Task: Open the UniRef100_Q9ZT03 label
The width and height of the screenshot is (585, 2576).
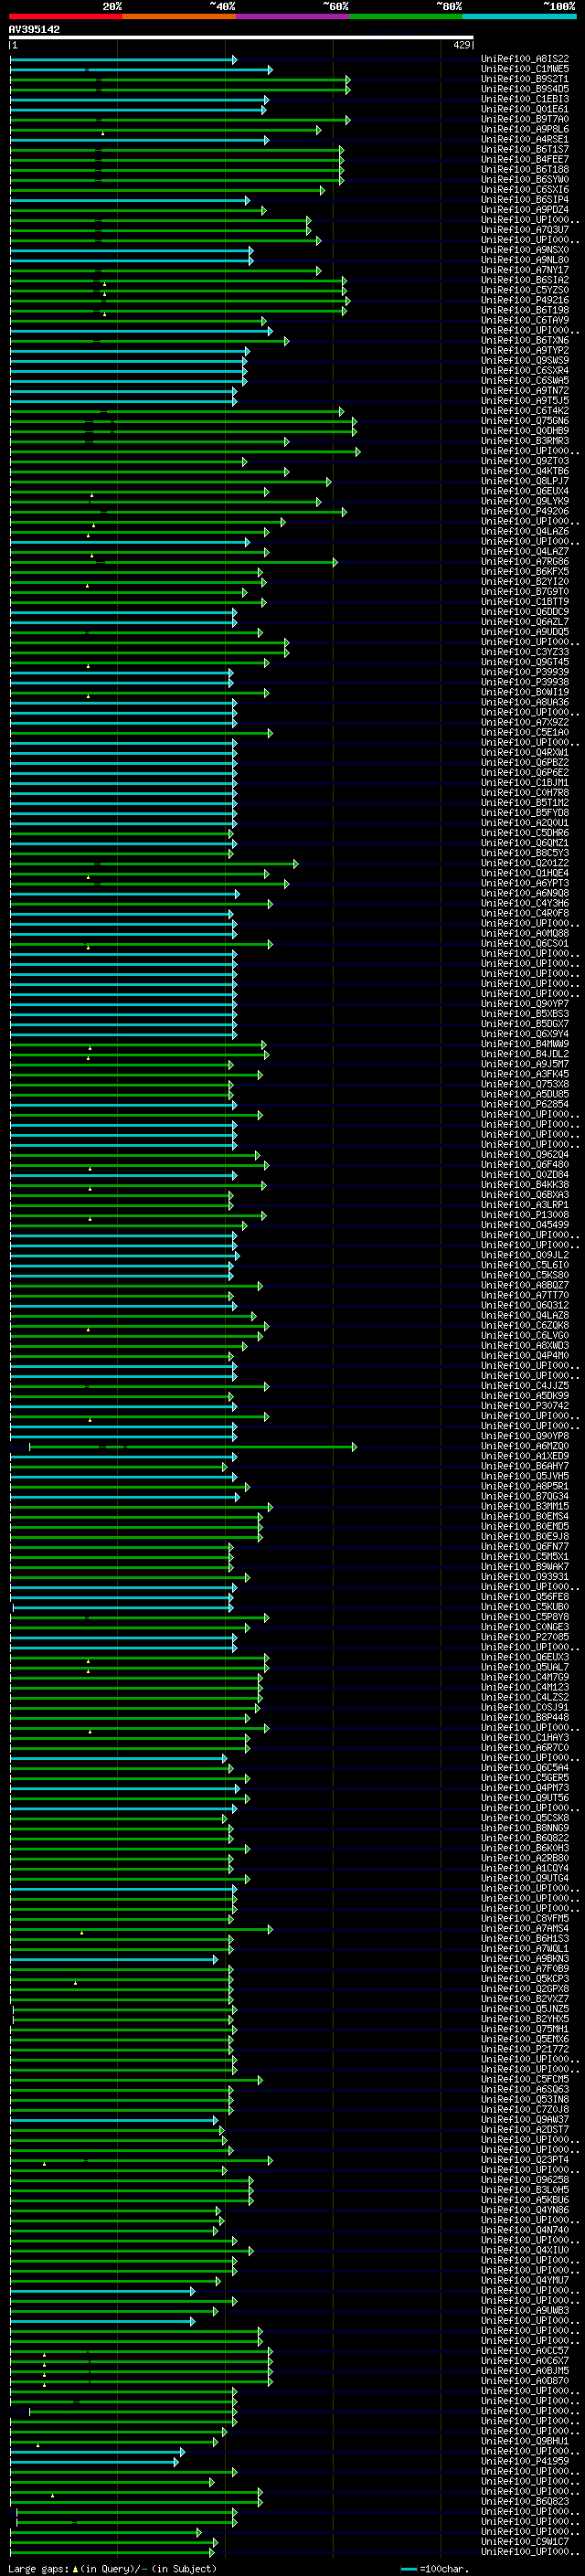Action: click(x=525, y=461)
